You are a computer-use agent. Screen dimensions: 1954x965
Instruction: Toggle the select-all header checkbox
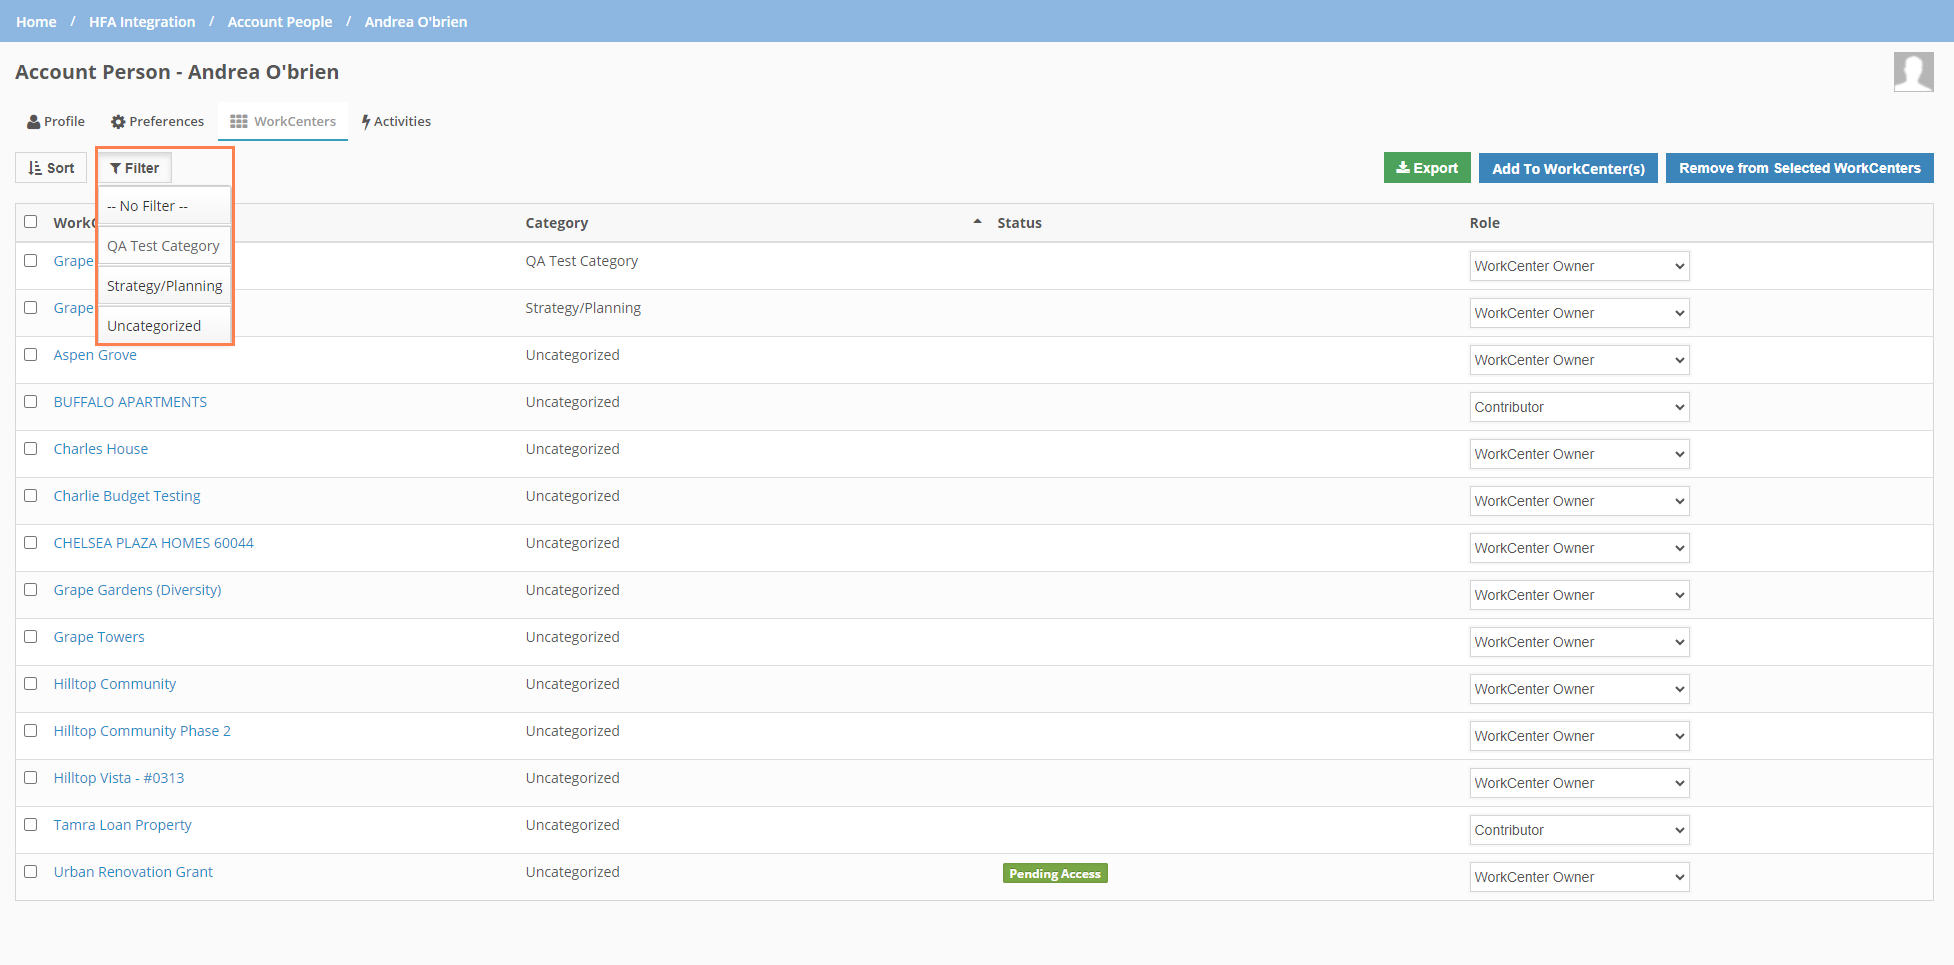coord(31,222)
